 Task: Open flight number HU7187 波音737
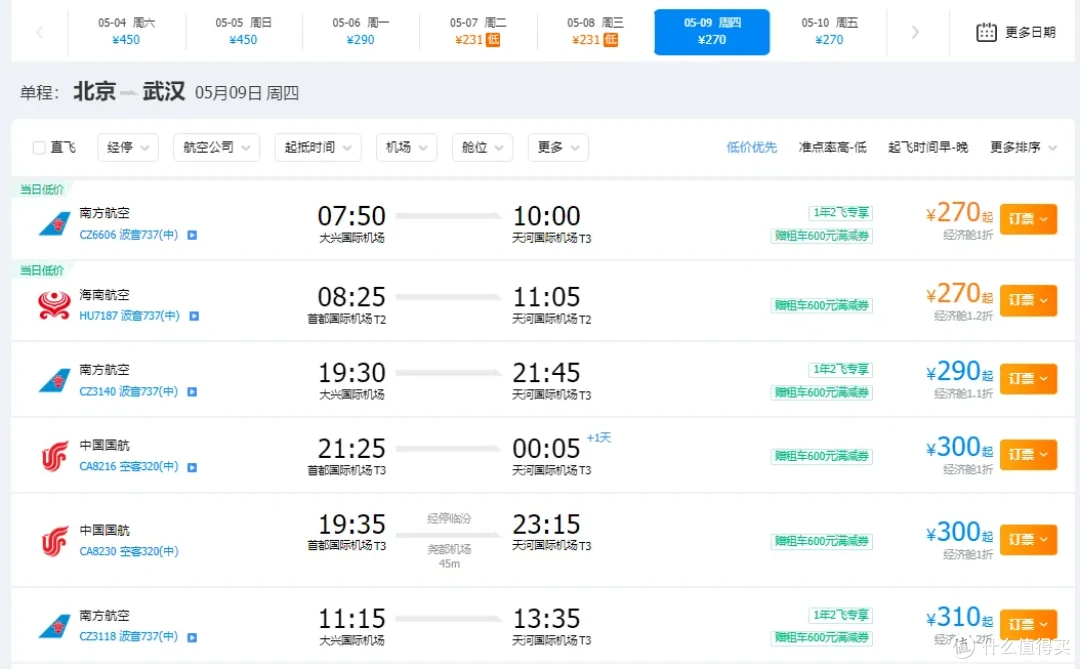tap(129, 316)
